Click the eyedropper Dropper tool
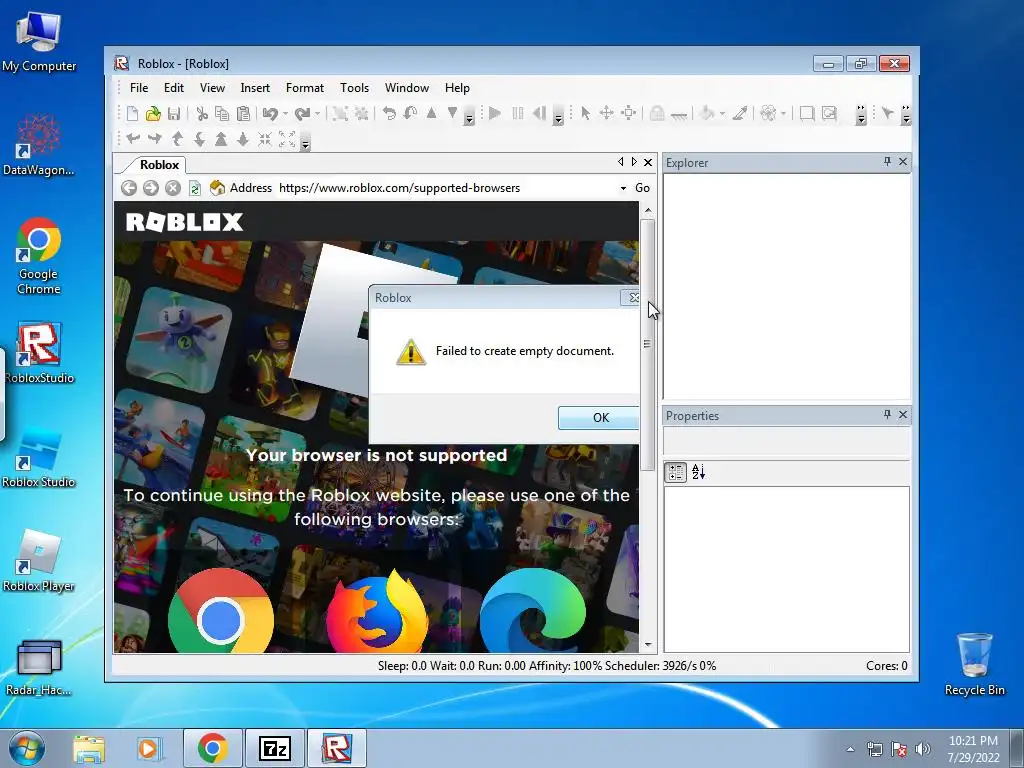This screenshot has width=1024, height=768. point(740,114)
